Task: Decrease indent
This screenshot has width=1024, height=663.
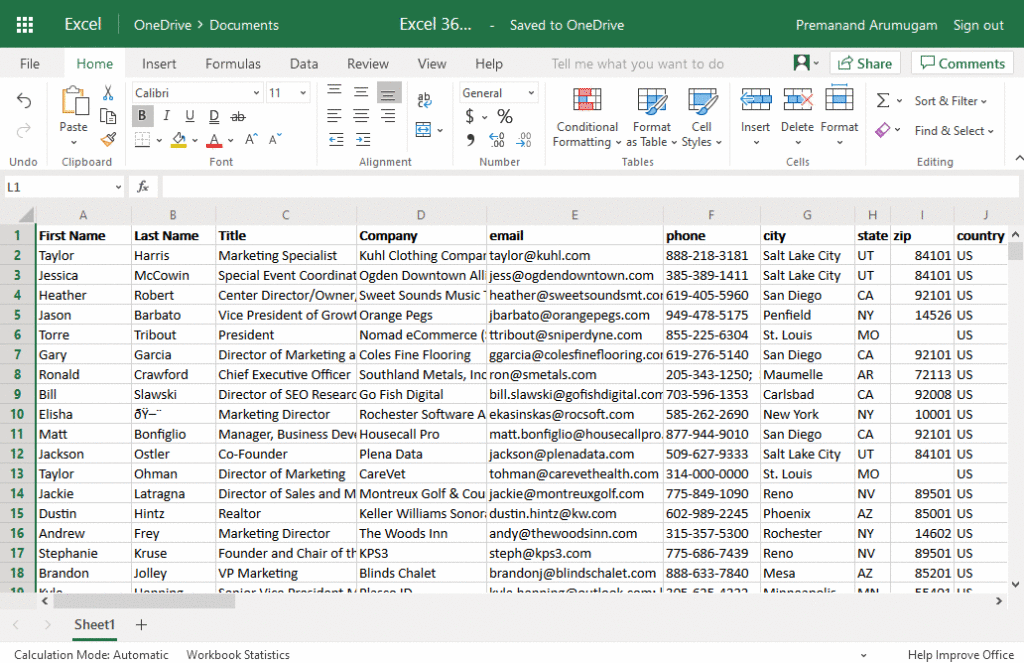Action: click(x=336, y=140)
